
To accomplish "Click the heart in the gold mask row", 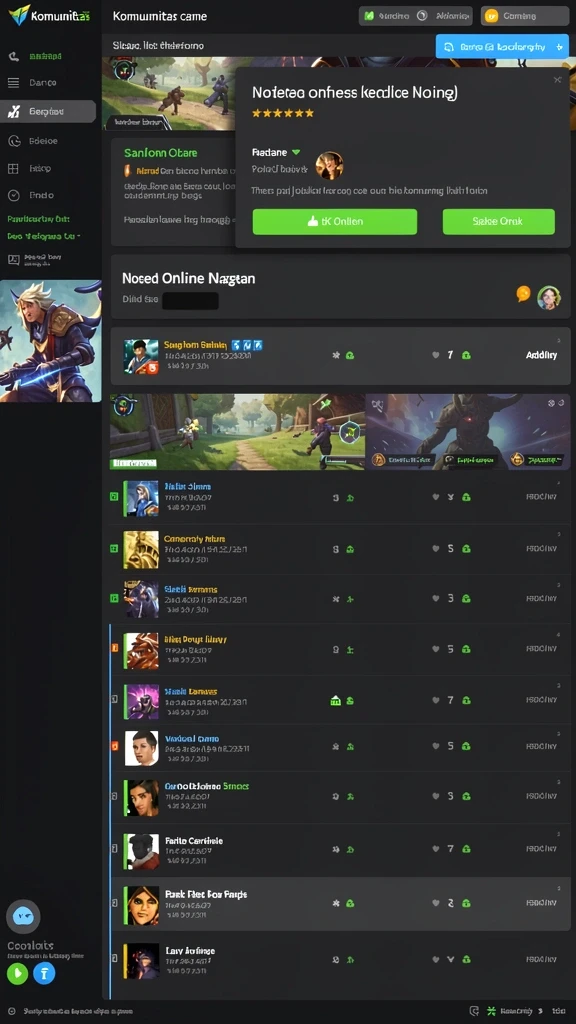I will pyautogui.click(x=436, y=549).
